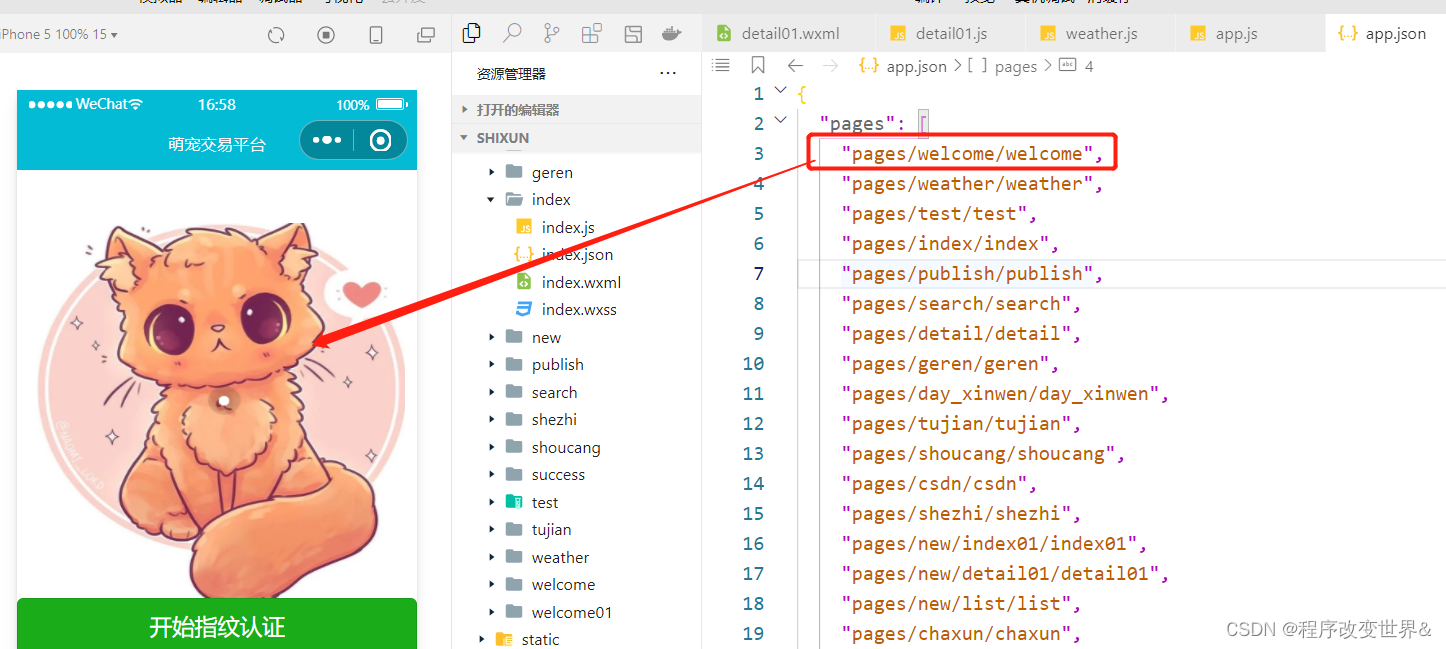This screenshot has height=649, width=1446.
Task: Click "pages/csdn/csdn" on line 14
Action: coord(934,484)
